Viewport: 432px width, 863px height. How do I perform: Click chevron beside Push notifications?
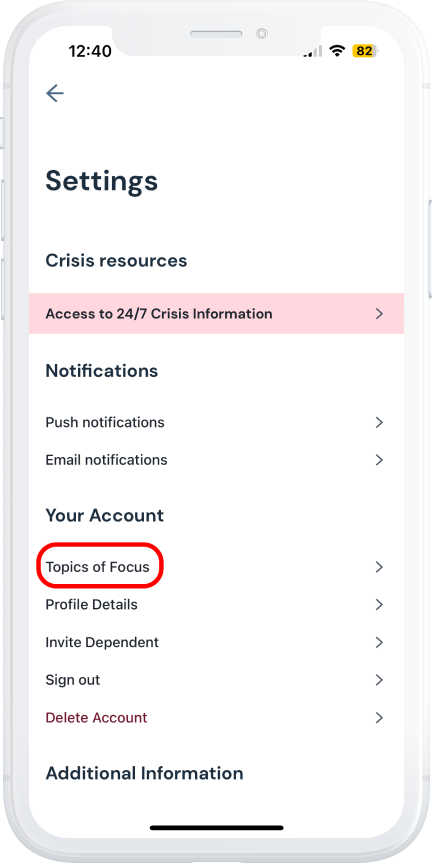point(379,422)
